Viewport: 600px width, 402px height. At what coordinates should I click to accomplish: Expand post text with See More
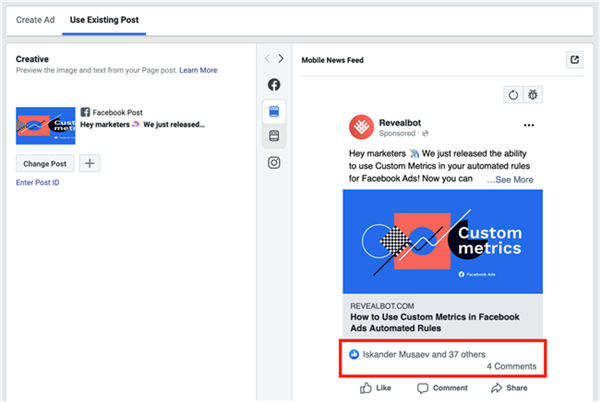tap(510, 180)
